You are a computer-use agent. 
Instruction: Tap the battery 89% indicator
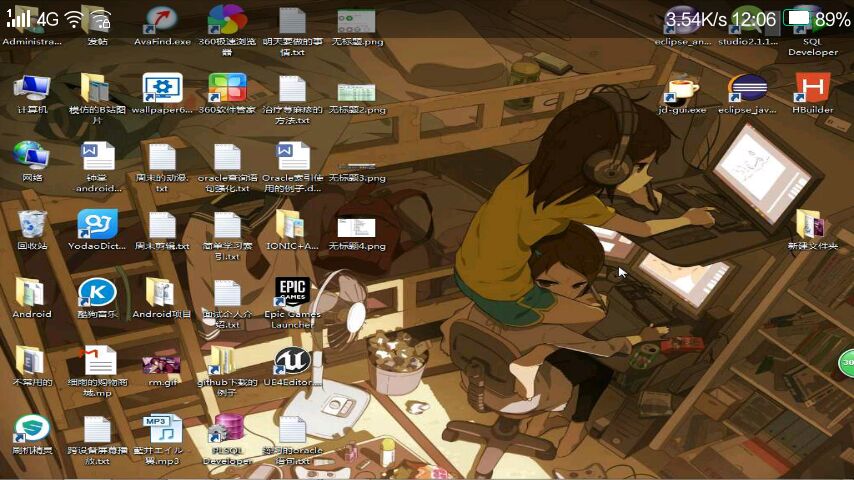817,19
